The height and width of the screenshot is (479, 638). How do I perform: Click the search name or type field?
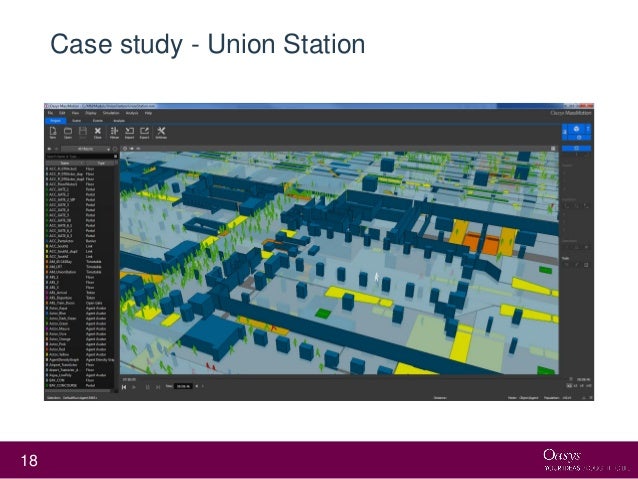coord(79,156)
